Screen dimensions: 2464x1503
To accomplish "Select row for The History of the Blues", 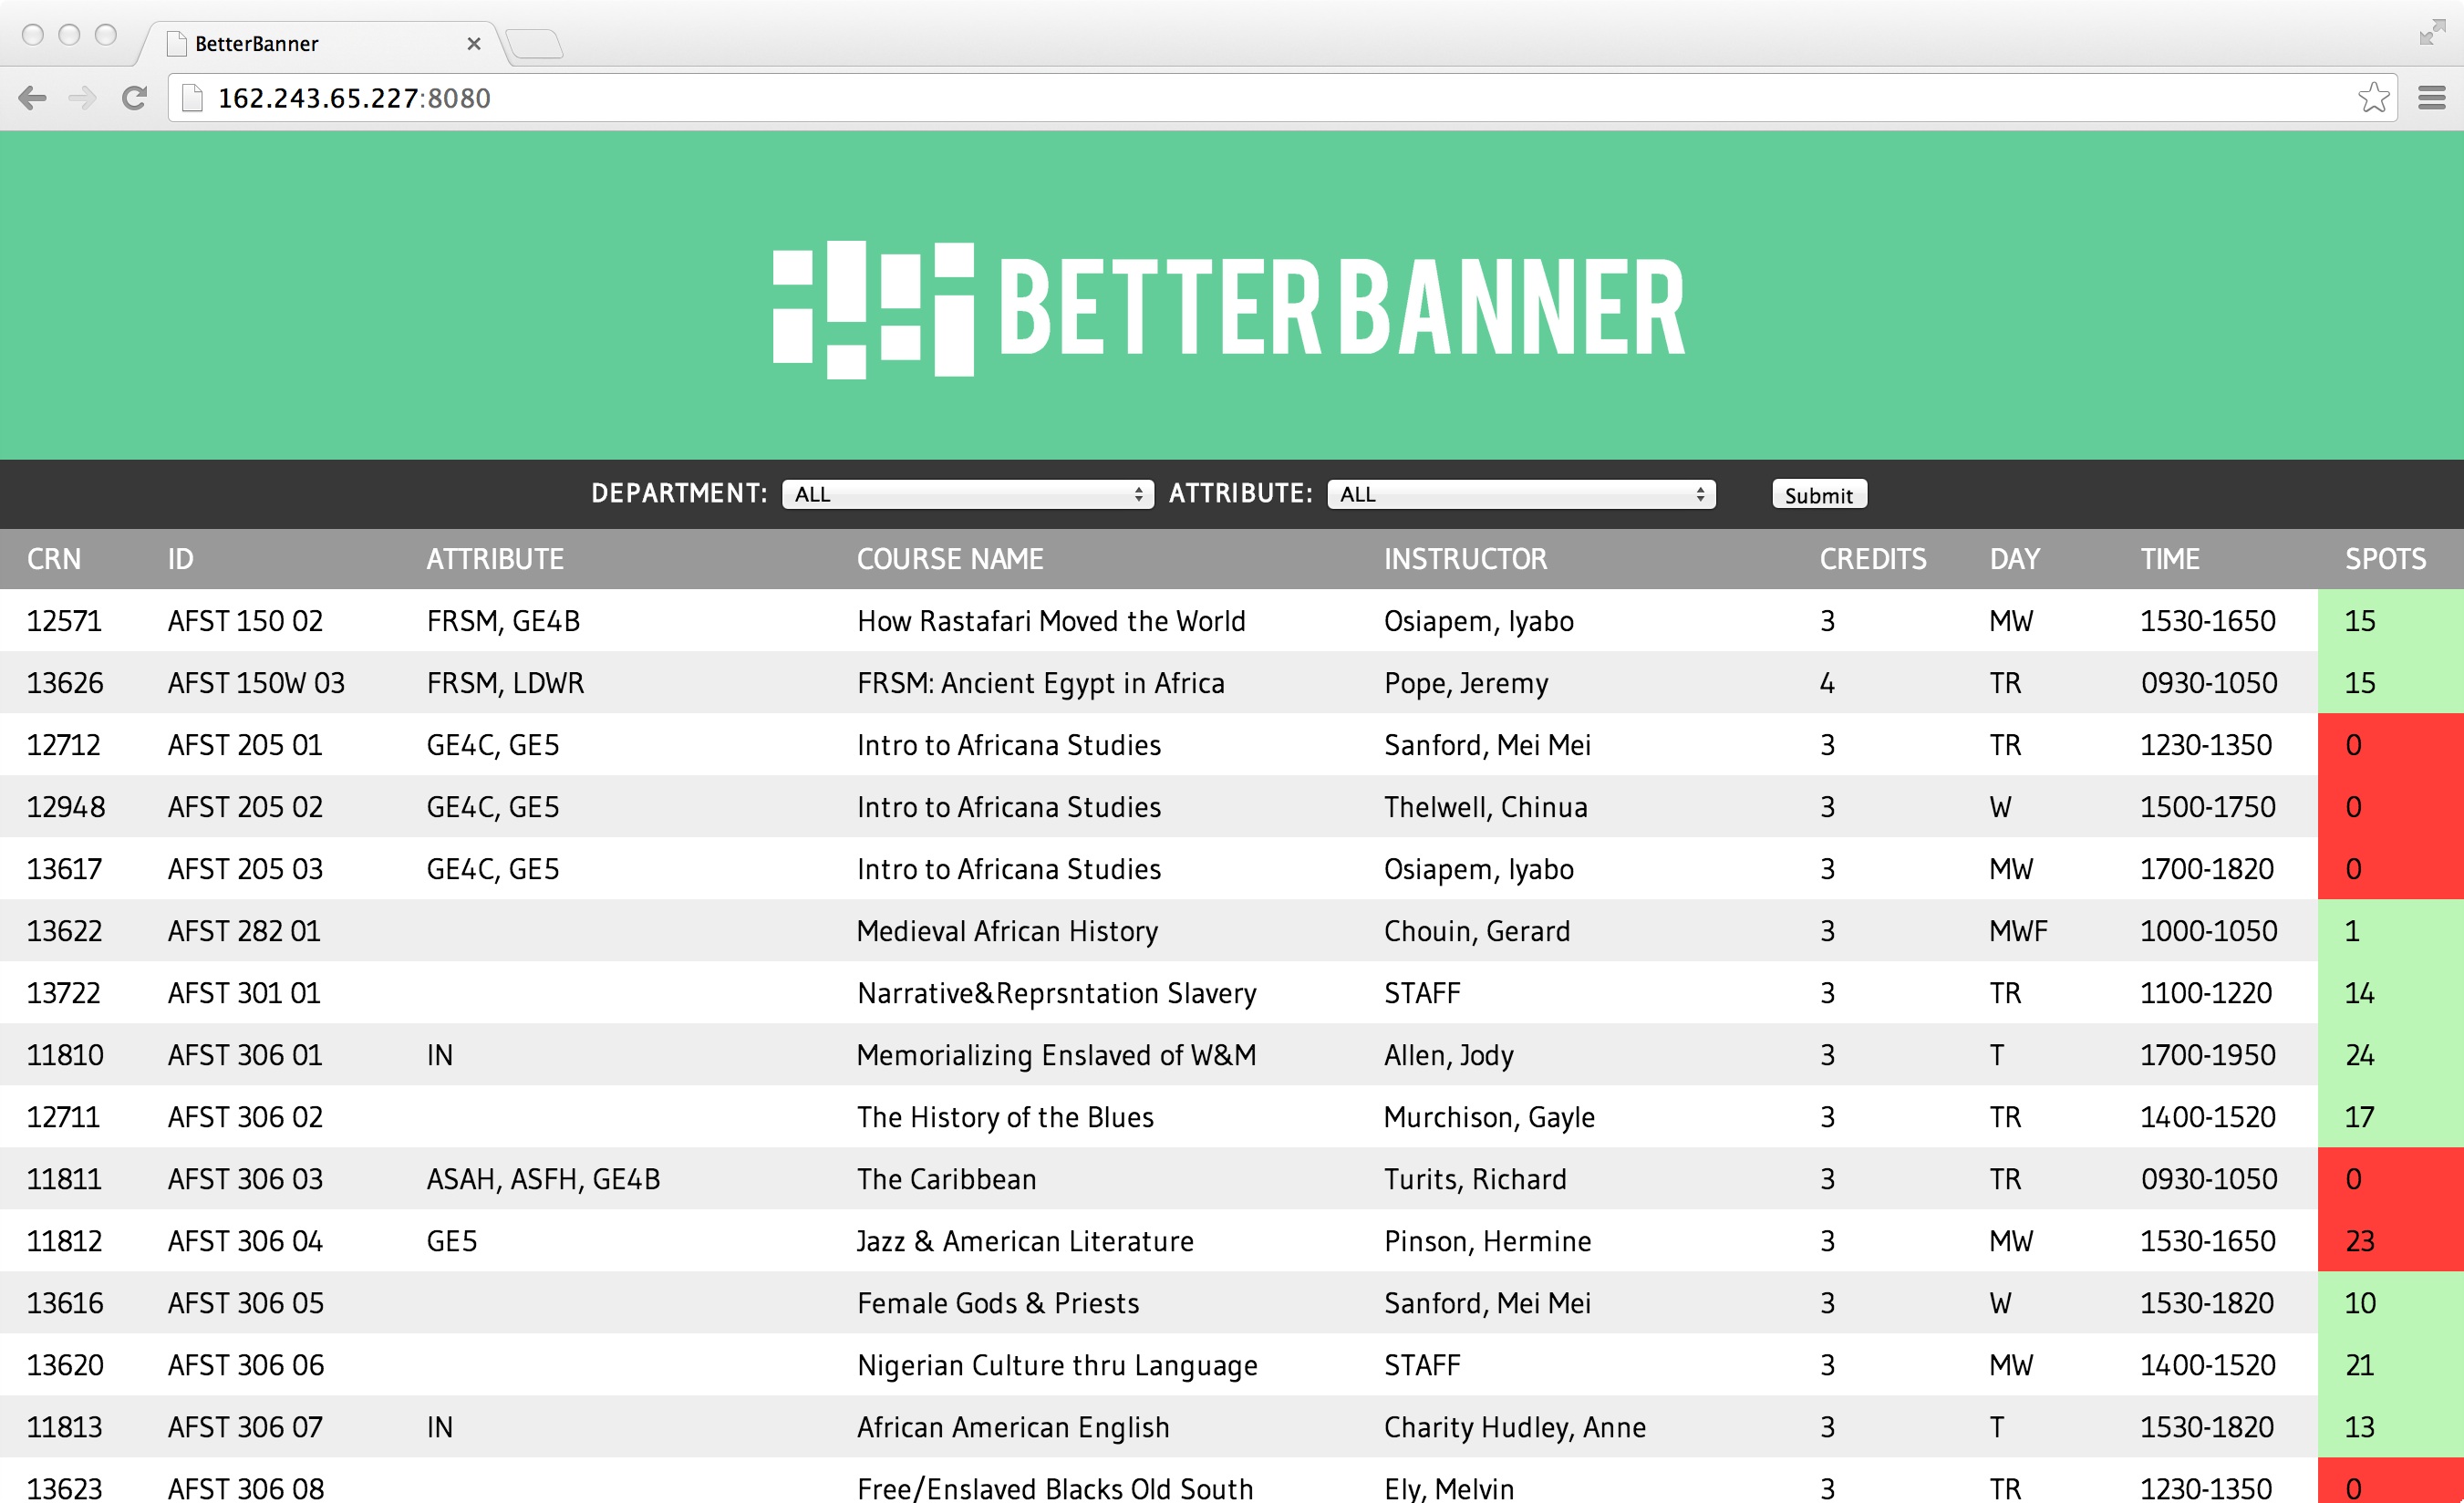I will (x=1004, y=1117).
